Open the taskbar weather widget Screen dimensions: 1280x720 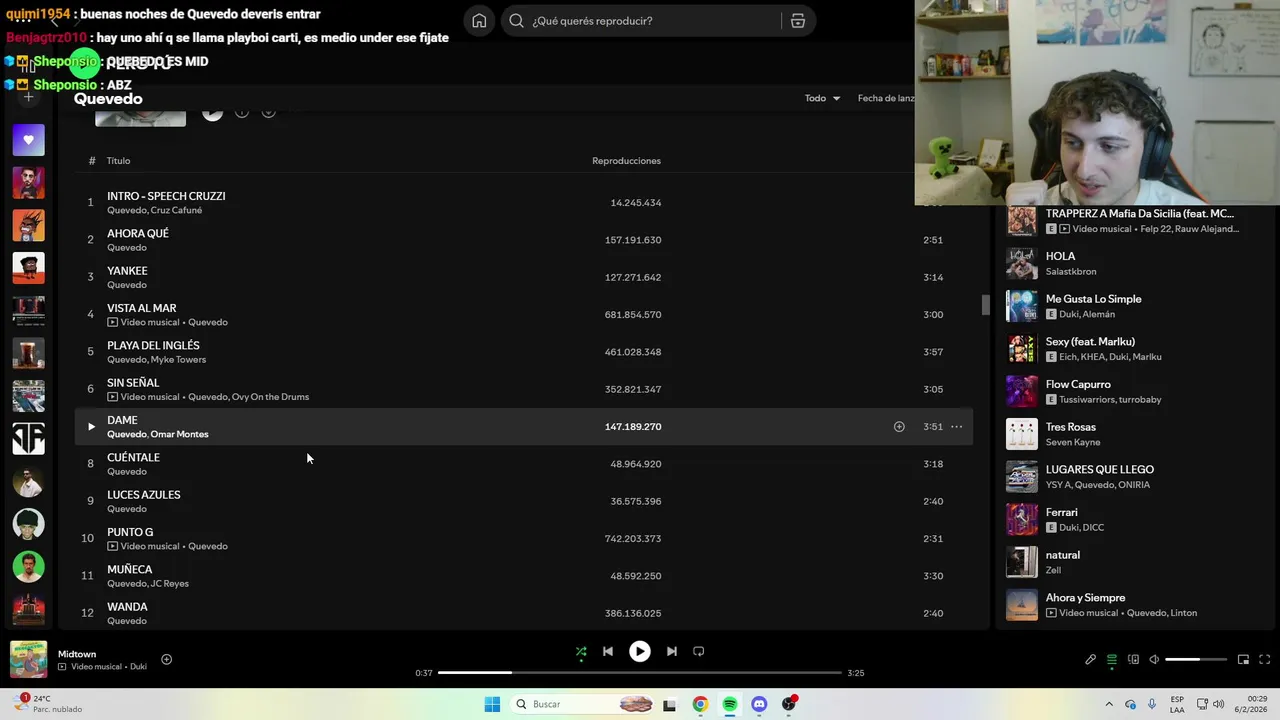tap(48, 704)
